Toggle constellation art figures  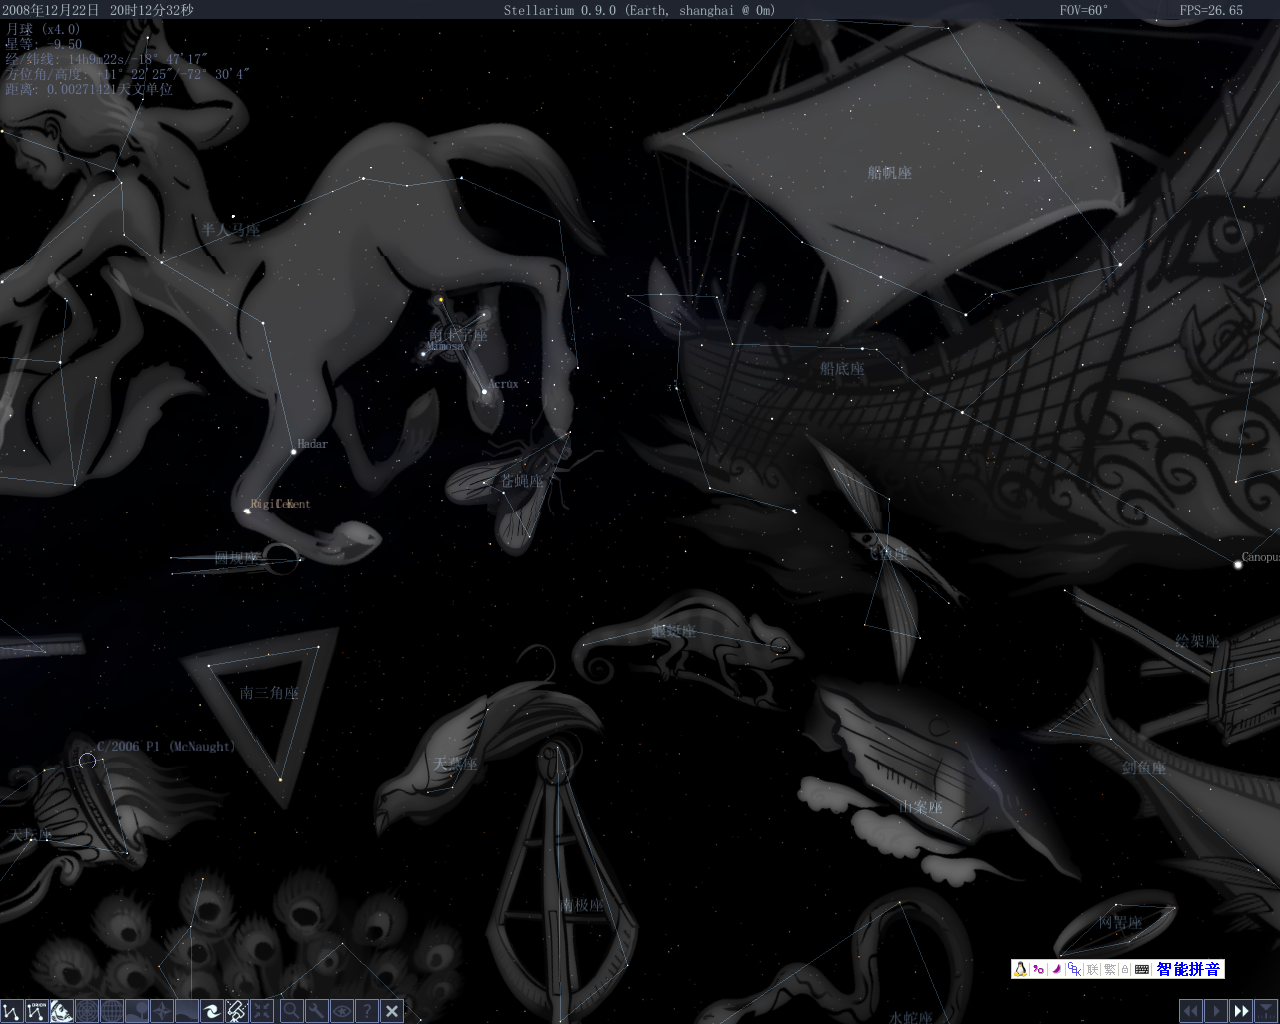tap(62, 1011)
